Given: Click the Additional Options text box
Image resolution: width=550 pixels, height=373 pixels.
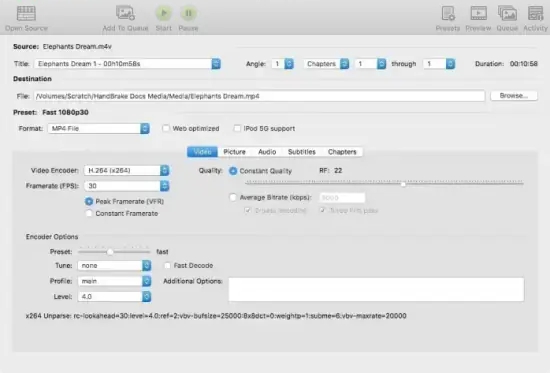Looking at the screenshot, I should [376, 289].
